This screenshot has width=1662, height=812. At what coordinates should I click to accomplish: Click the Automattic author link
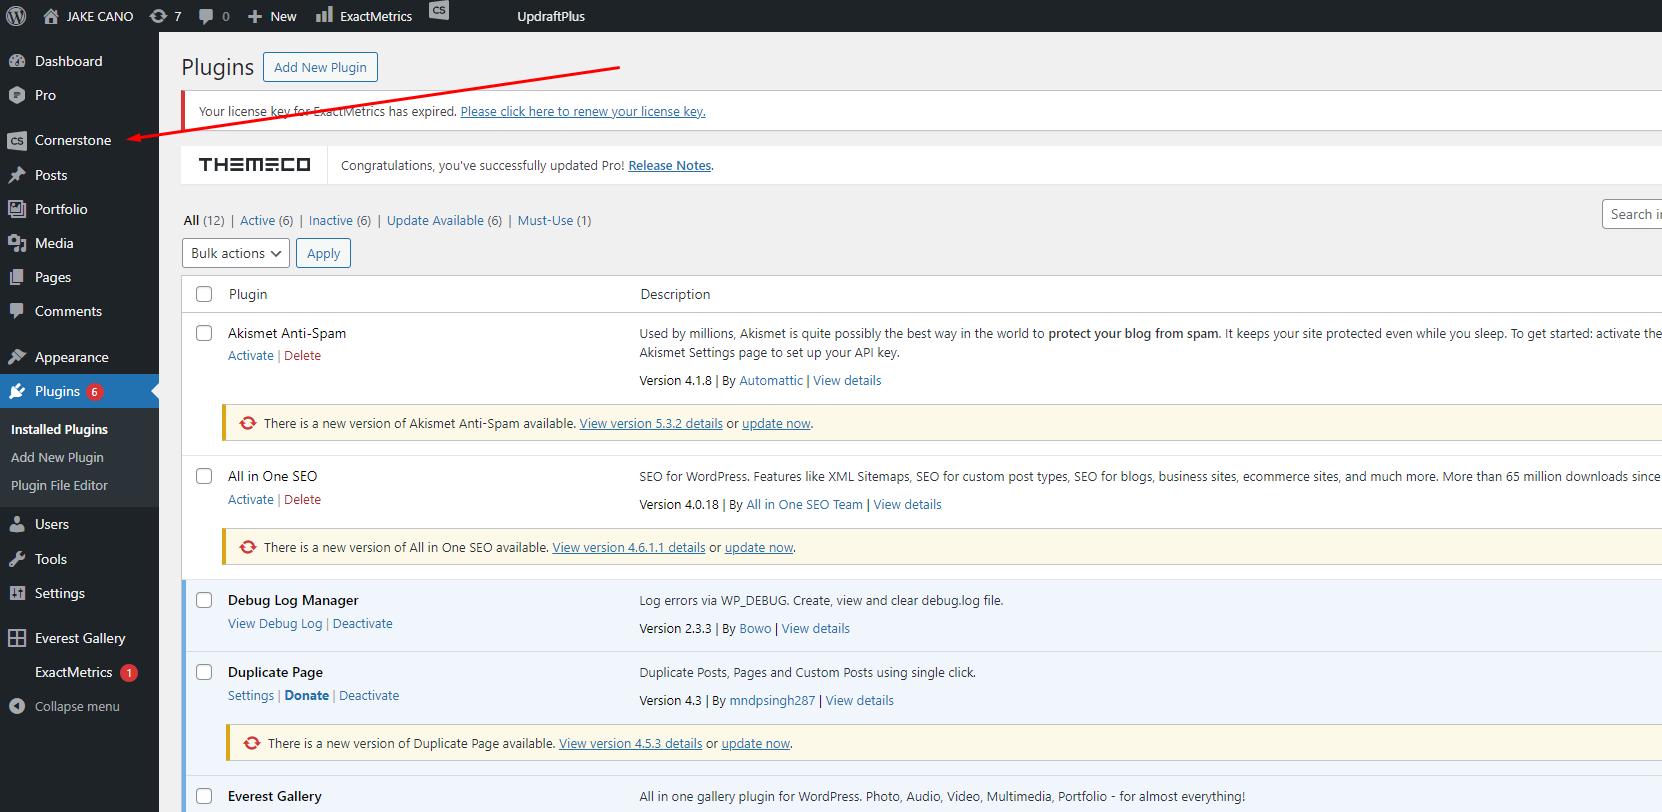click(x=771, y=381)
